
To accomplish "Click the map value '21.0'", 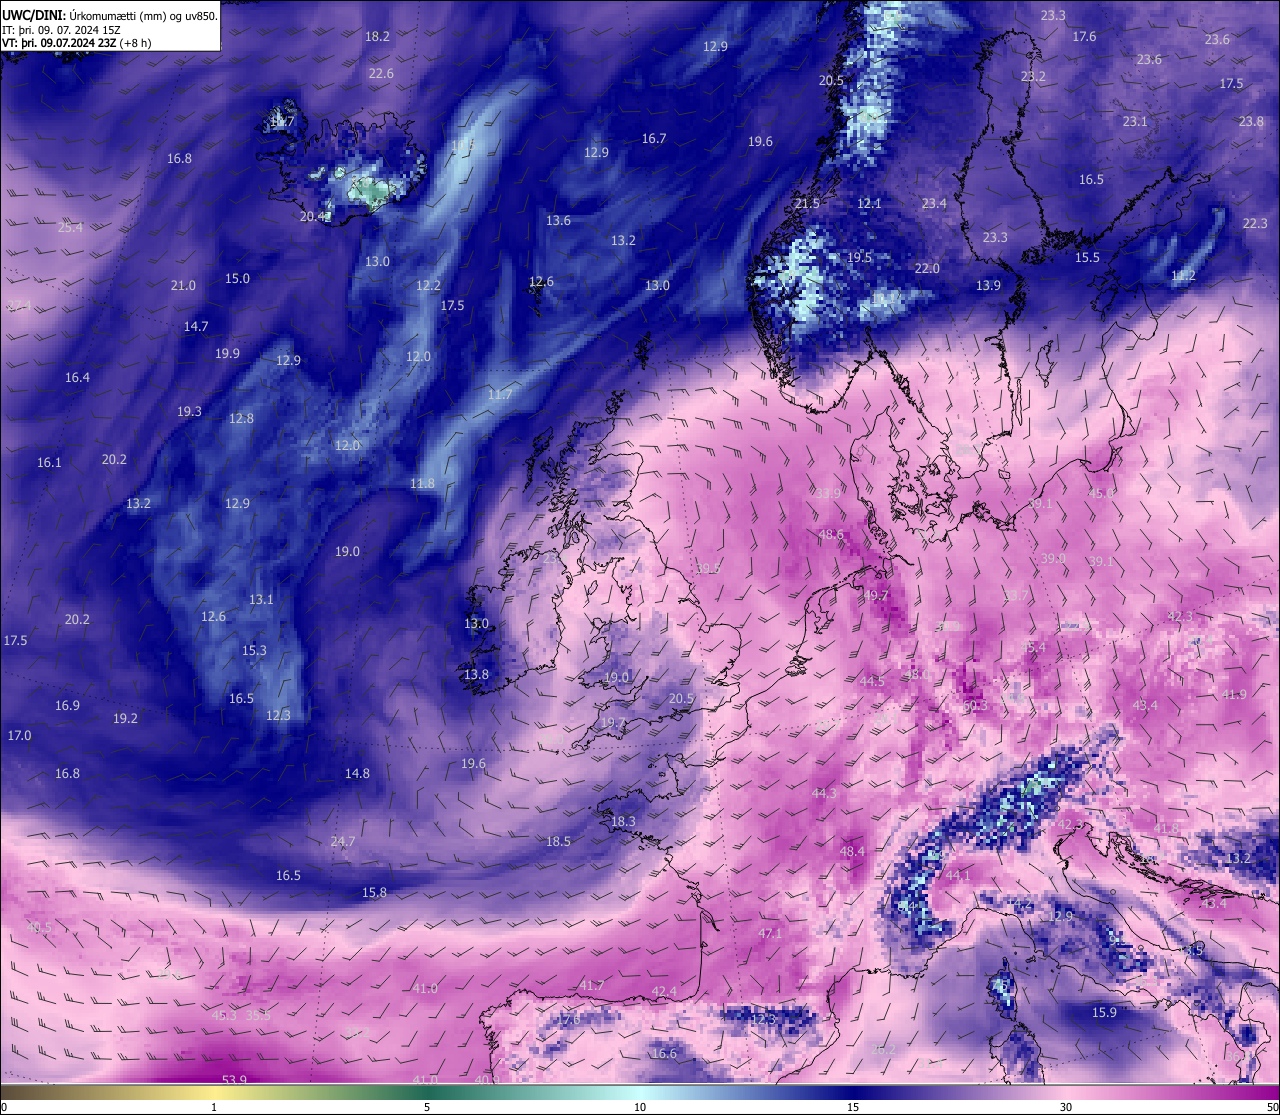I will tap(183, 285).
